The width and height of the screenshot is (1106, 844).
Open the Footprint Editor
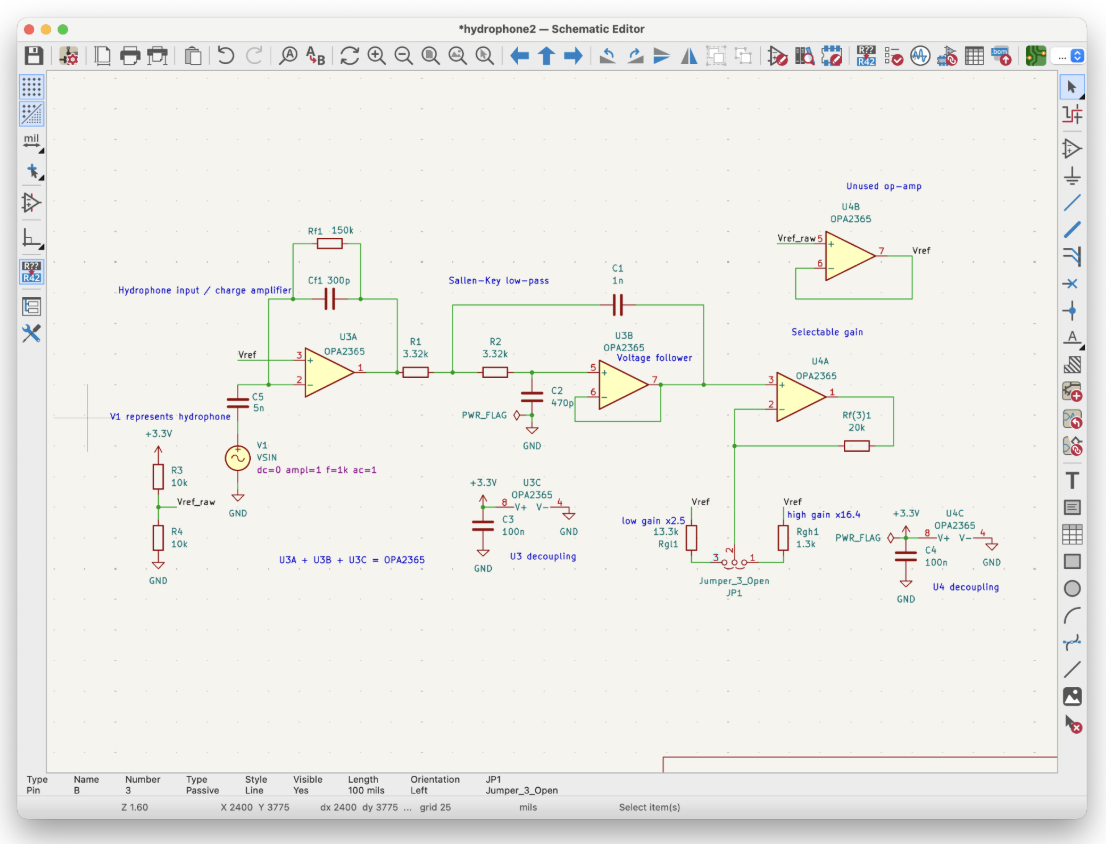click(832, 56)
